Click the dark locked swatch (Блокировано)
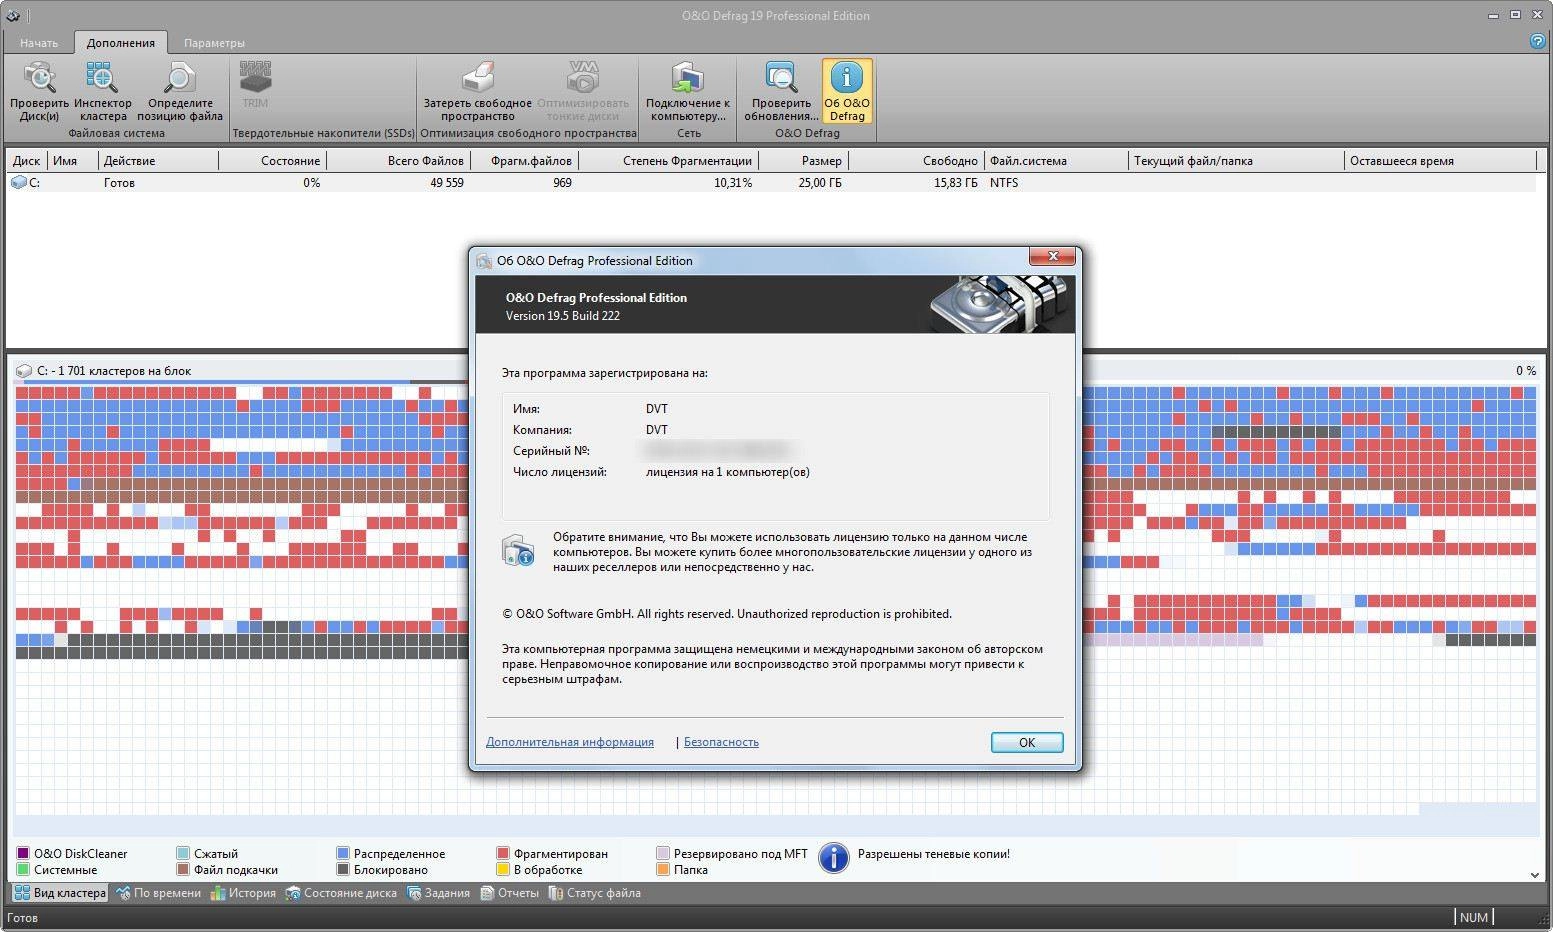This screenshot has width=1553, height=932. [343, 870]
